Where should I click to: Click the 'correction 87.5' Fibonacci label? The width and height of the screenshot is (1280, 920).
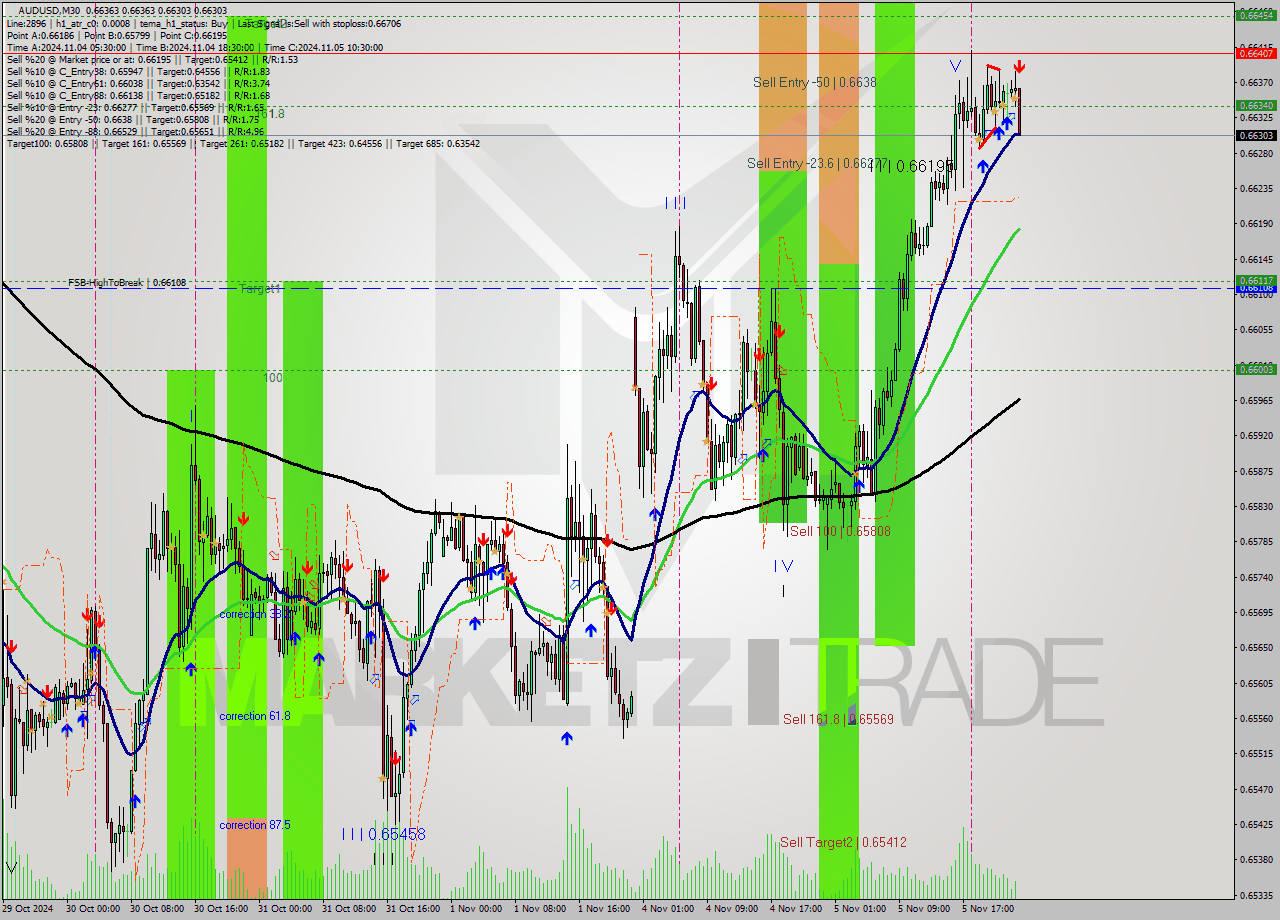(255, 825)
